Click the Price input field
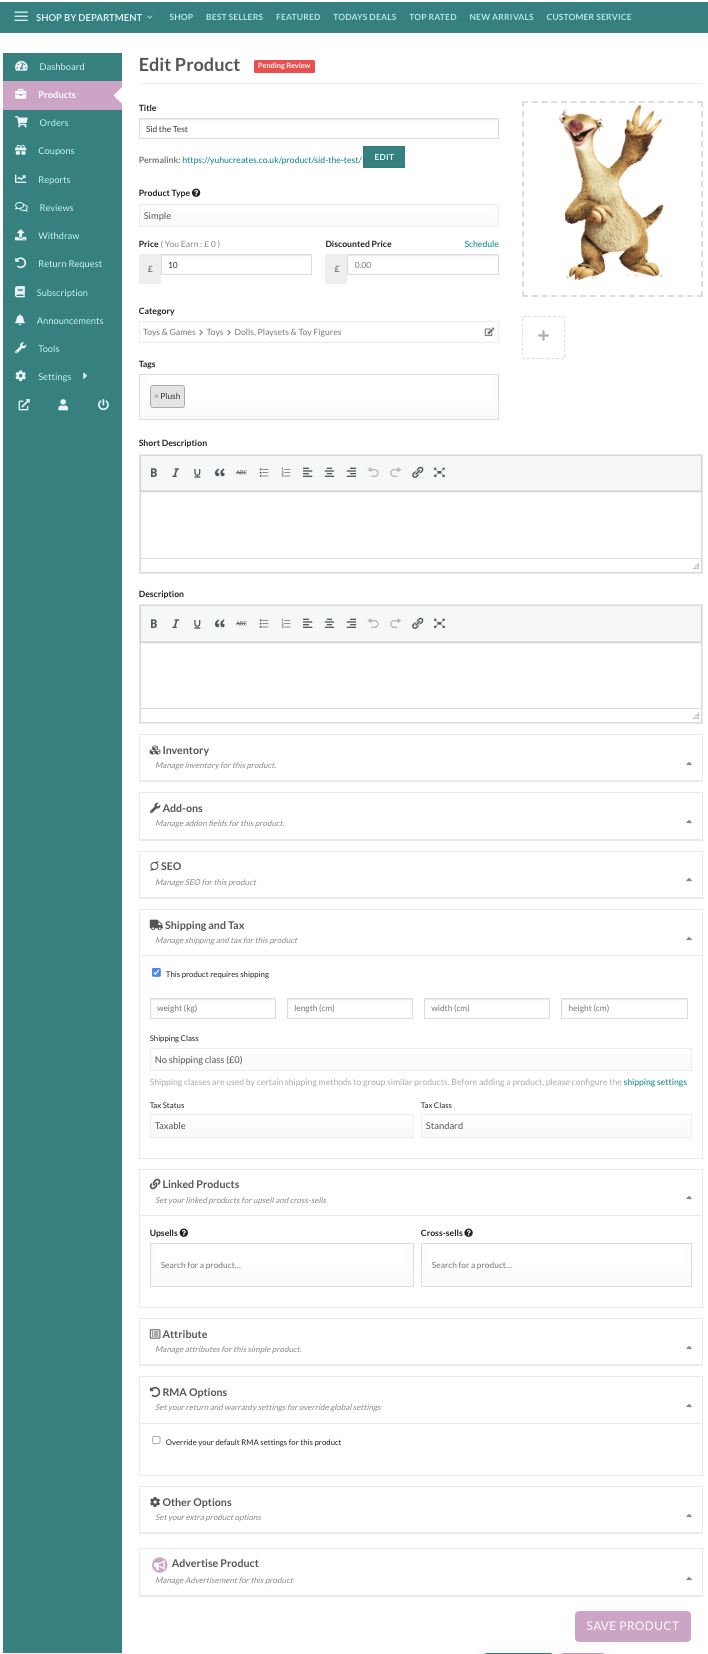 [236, 265]
